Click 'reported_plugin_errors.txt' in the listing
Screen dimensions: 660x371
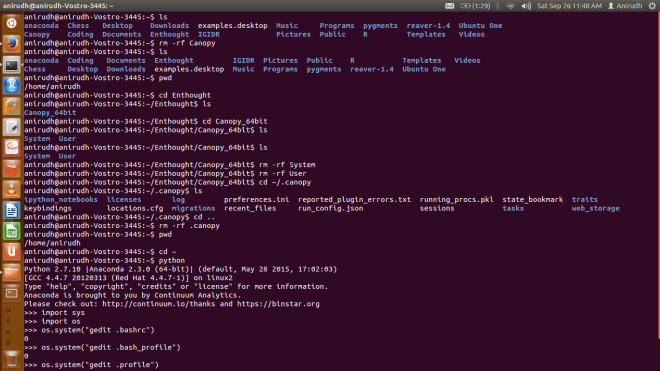(x=354, y=200)
